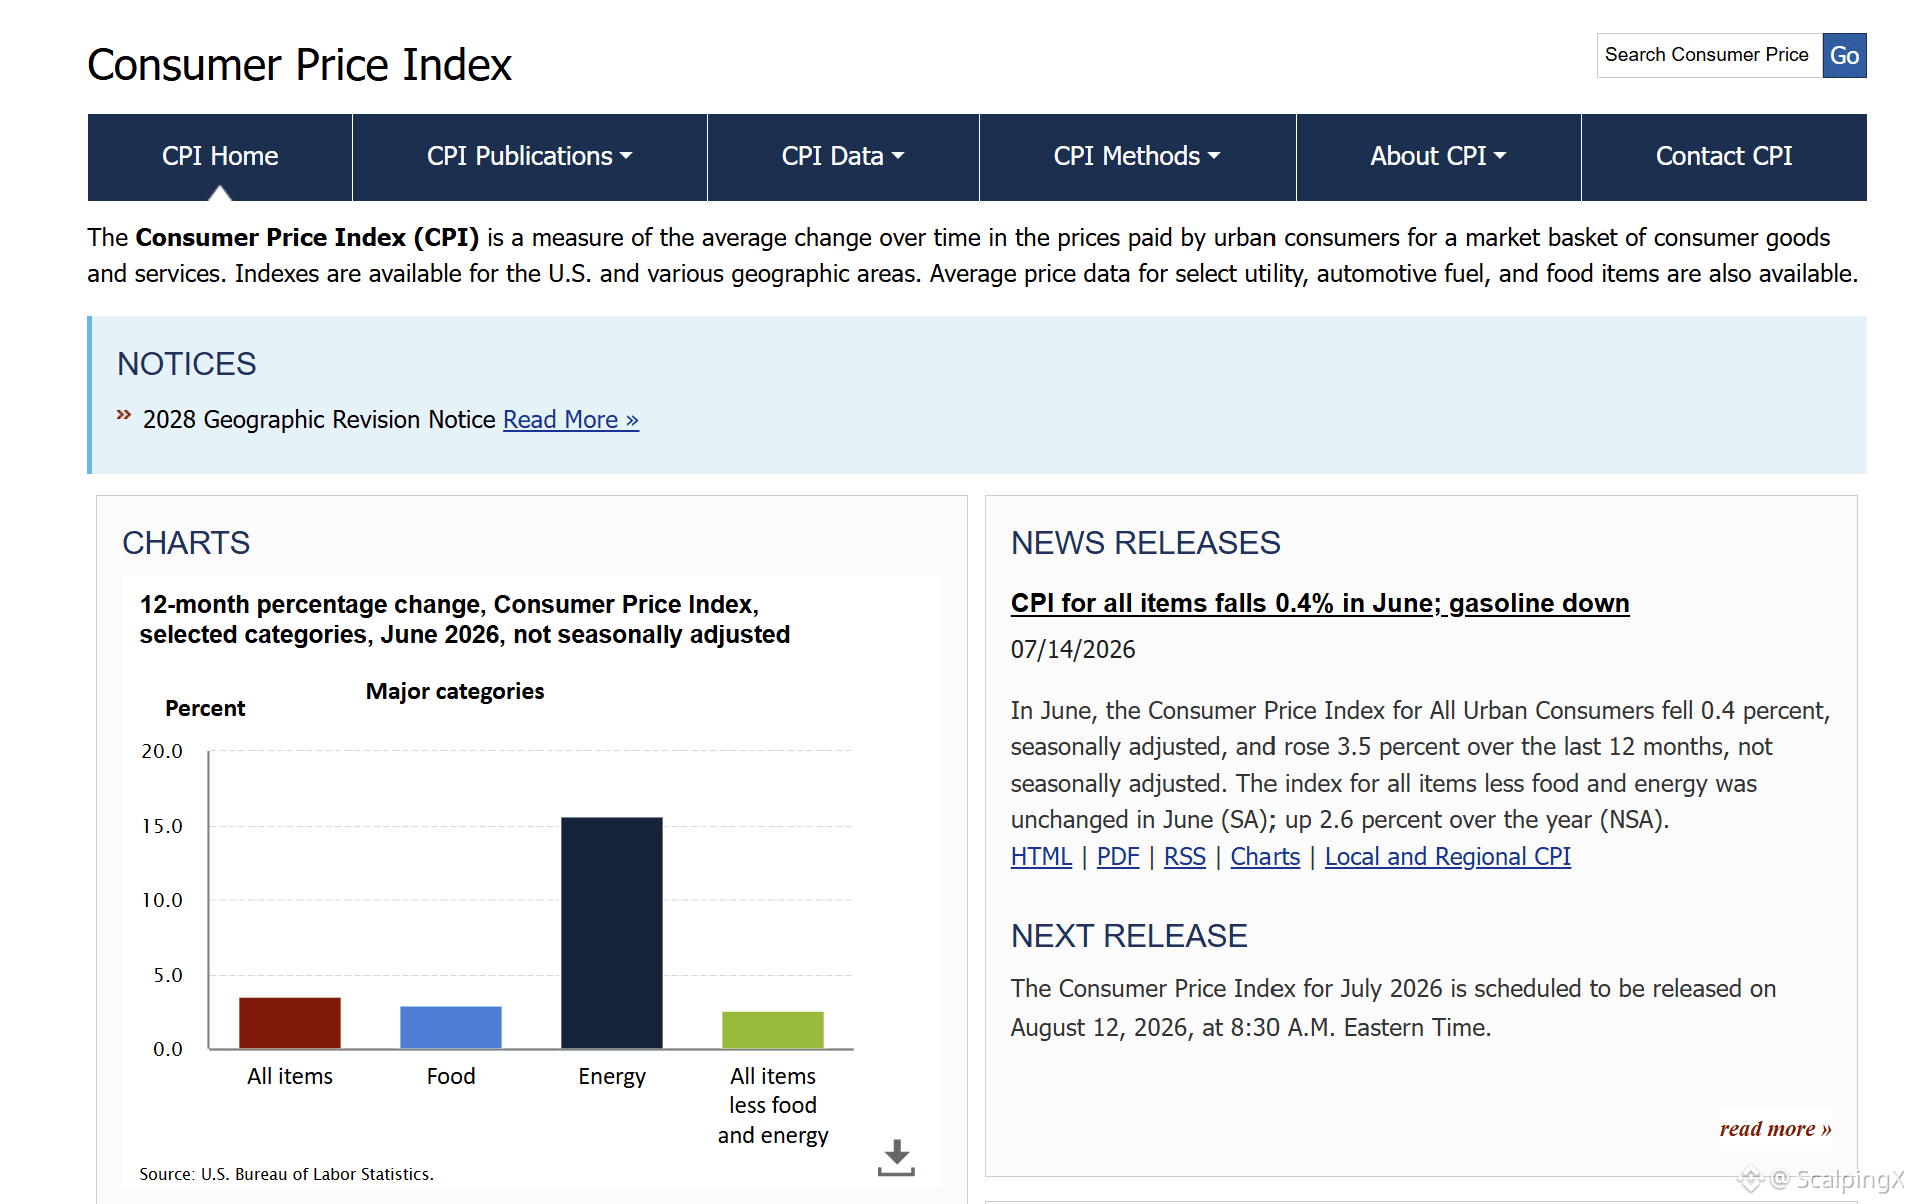Open Read More for Geographic Revision Notice
The width and height of the screenshot is (1912, 1204).
[571, 420]
